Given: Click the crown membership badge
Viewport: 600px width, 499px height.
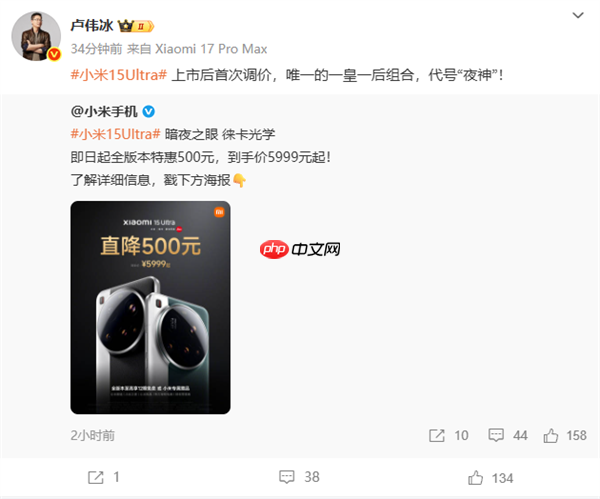Looking at the screenshot, I should pos(136,26).
